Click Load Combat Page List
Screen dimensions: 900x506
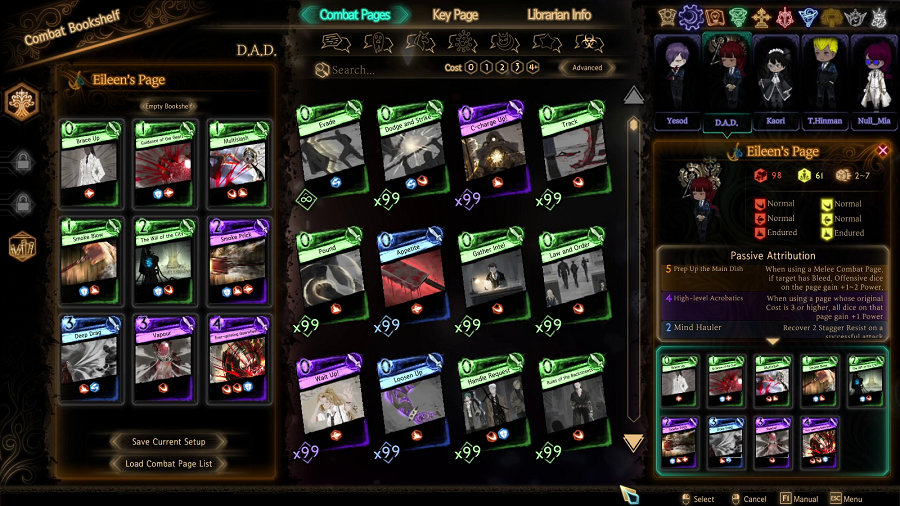tap(168, 464)
